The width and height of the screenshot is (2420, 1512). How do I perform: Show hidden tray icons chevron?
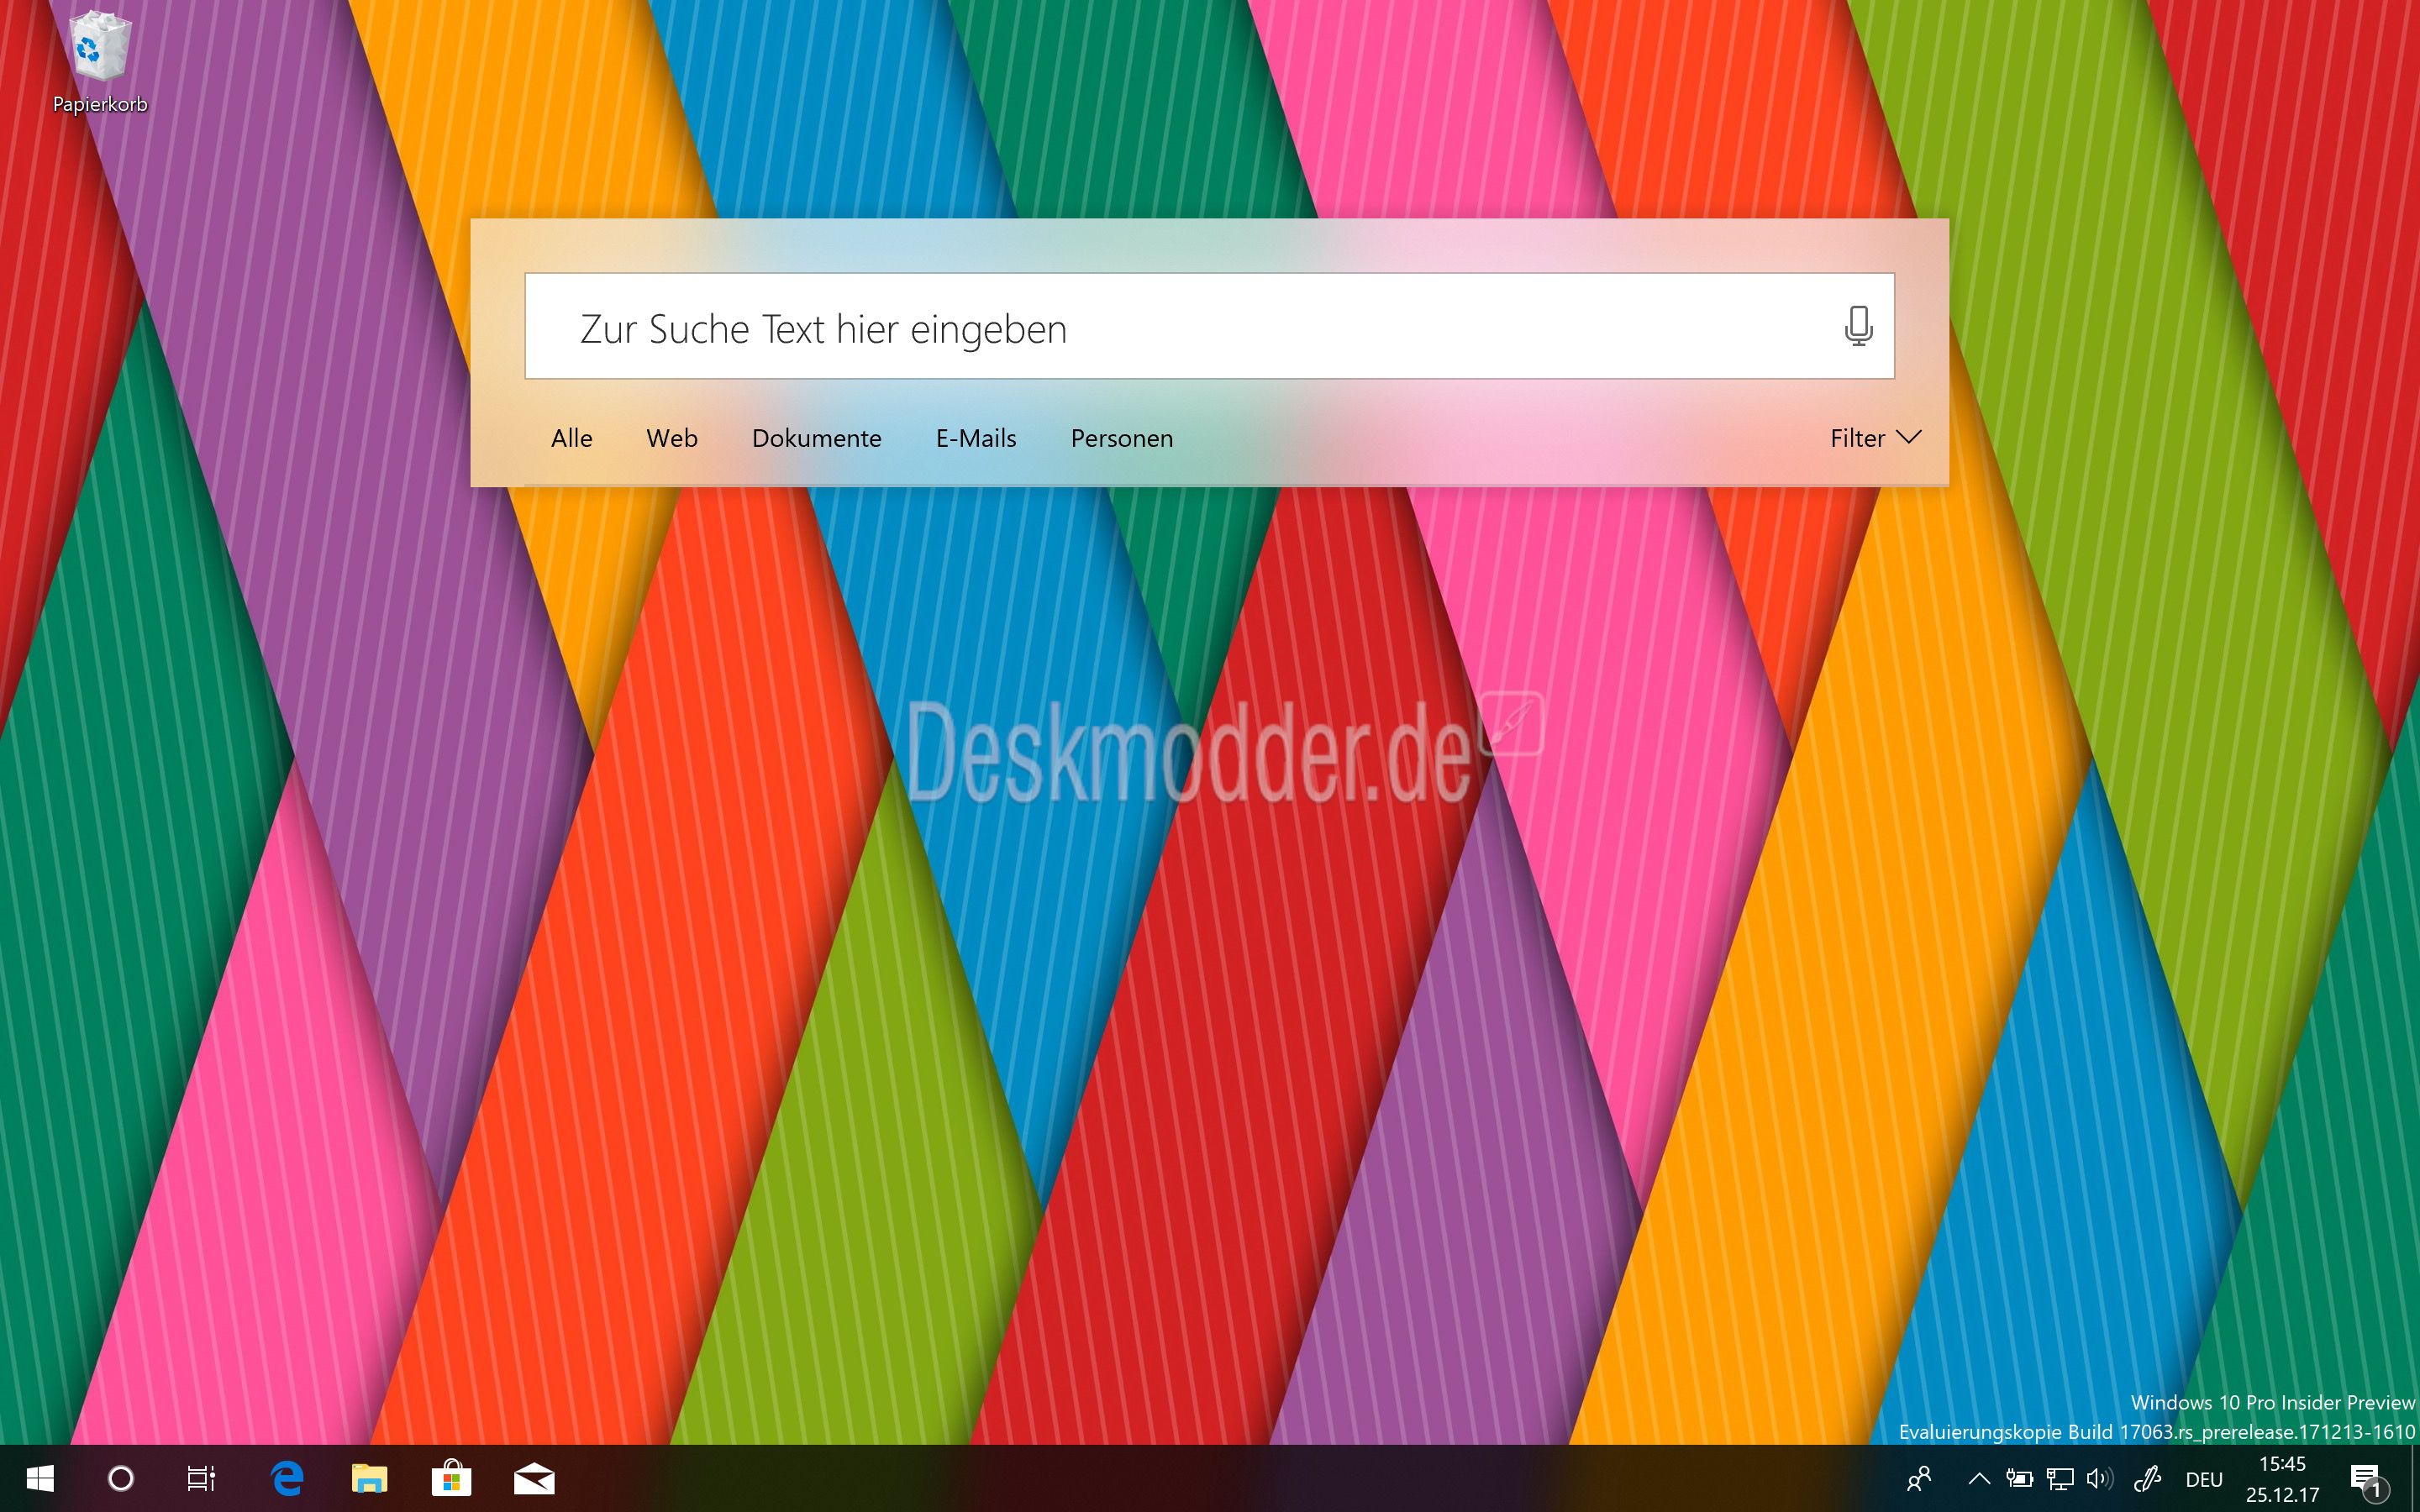pyautogui.click(x=1978, y=1478)
